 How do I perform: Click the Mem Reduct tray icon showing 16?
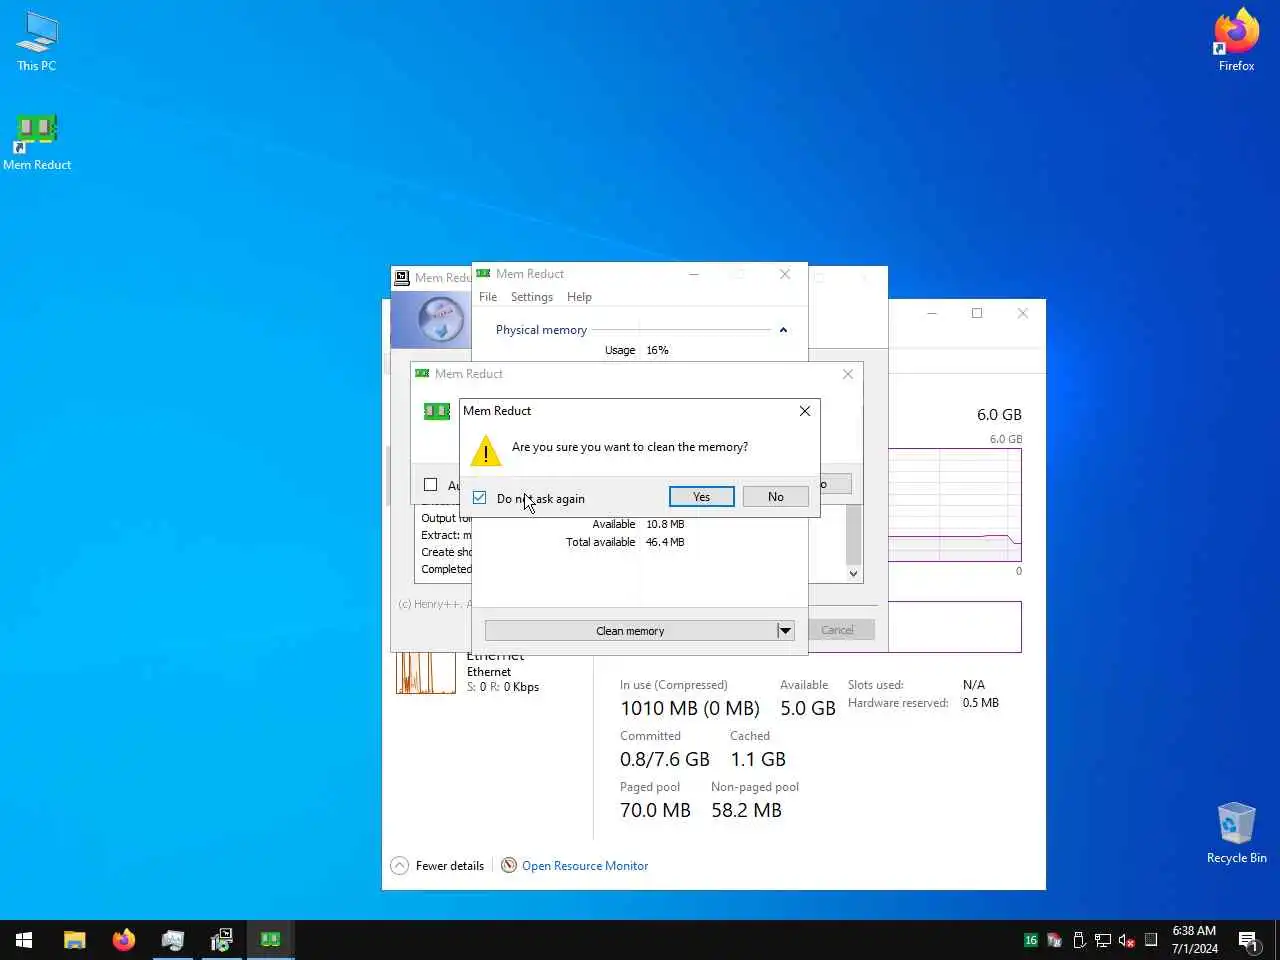tap(1031, 940)
